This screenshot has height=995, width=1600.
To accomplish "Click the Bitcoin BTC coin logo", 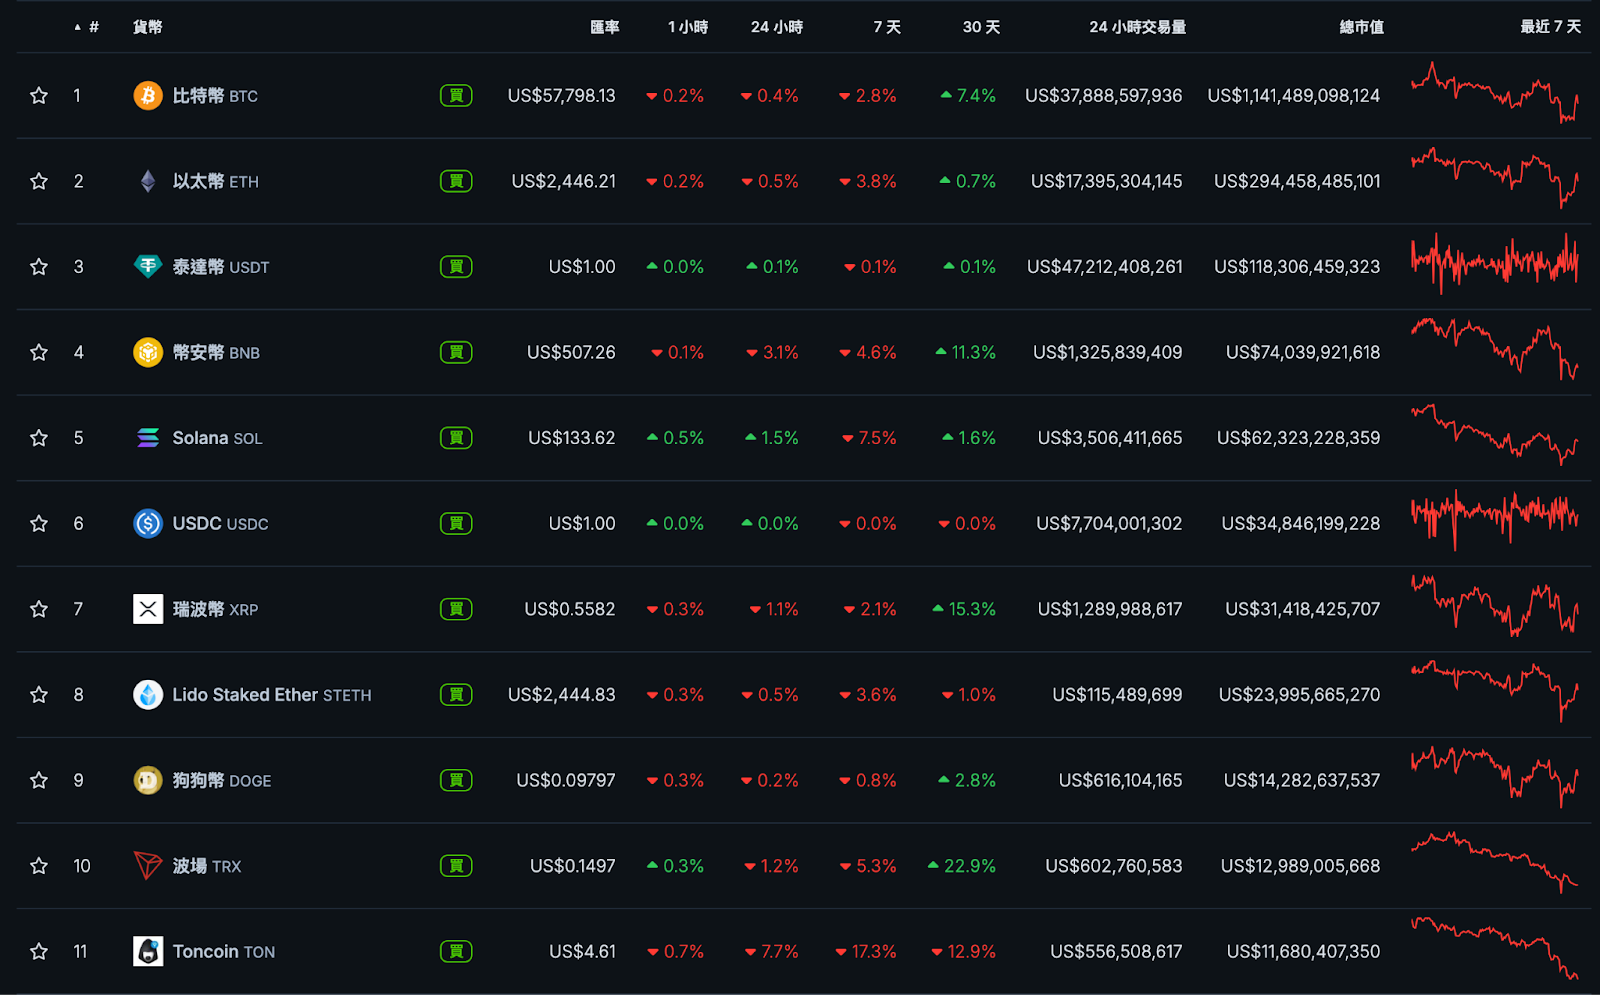I will (148, 96).
